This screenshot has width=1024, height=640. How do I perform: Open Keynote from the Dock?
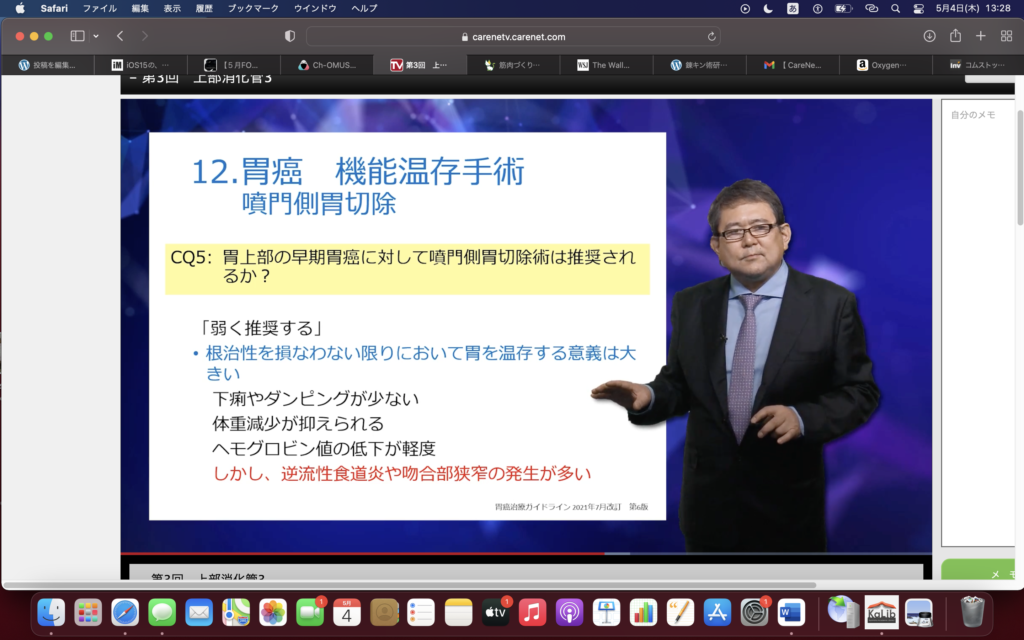point(606,611)
